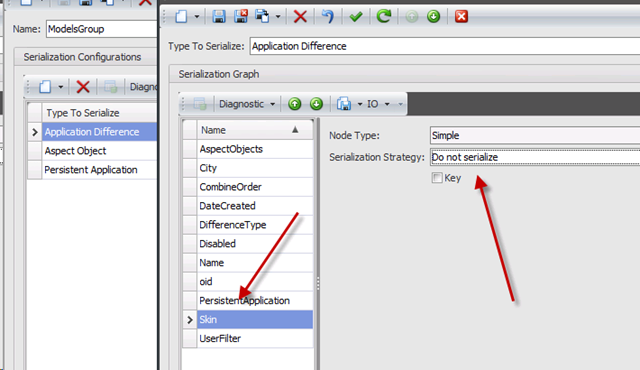Click the Previous record up arrow in top toolbar

pos(411,17)
